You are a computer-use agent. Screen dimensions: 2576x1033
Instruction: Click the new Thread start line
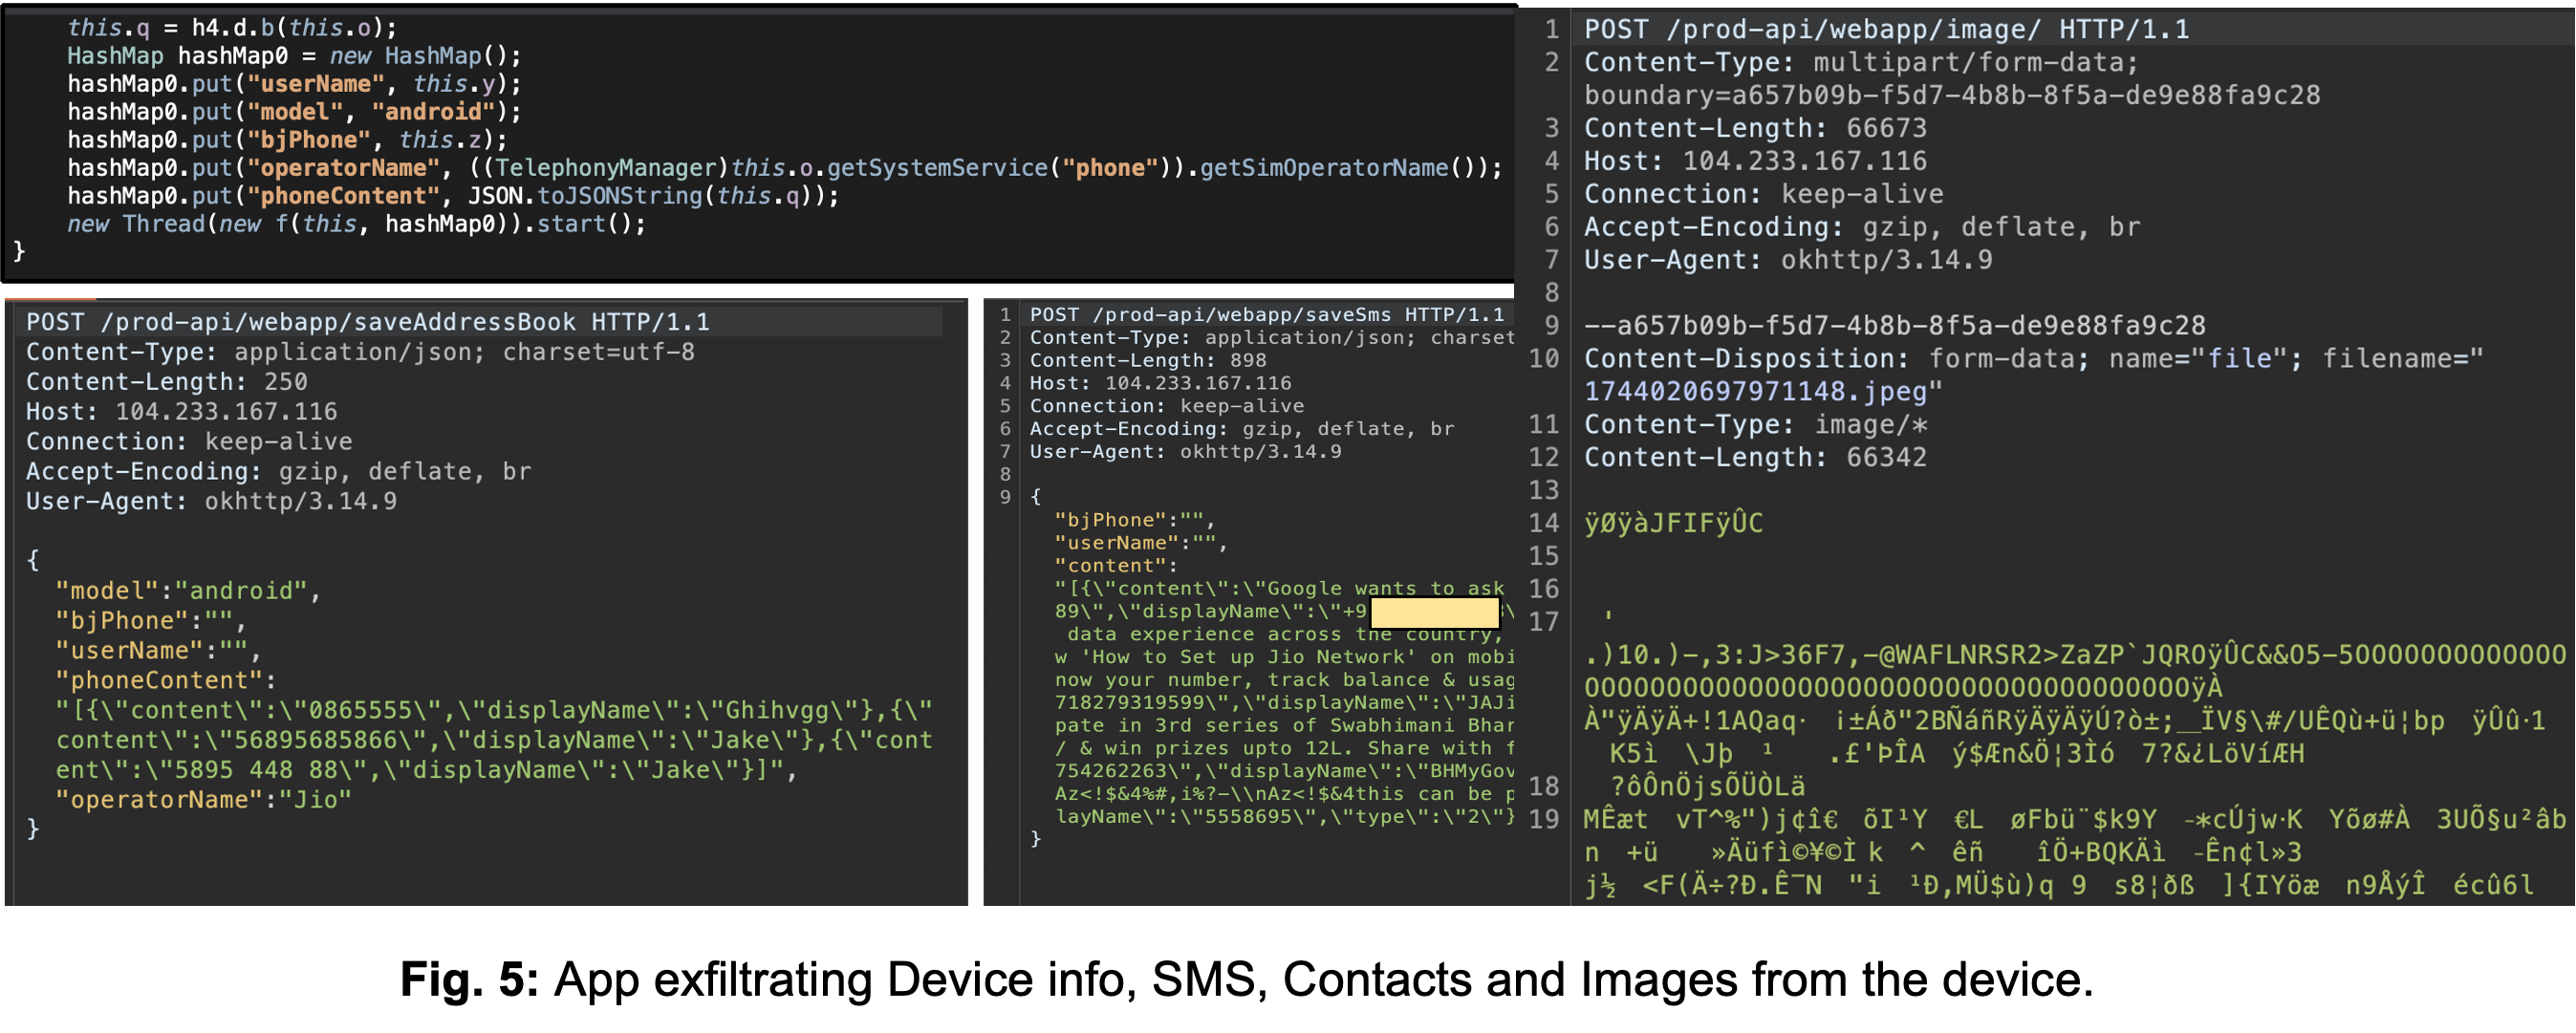click(x=356, y=224)
